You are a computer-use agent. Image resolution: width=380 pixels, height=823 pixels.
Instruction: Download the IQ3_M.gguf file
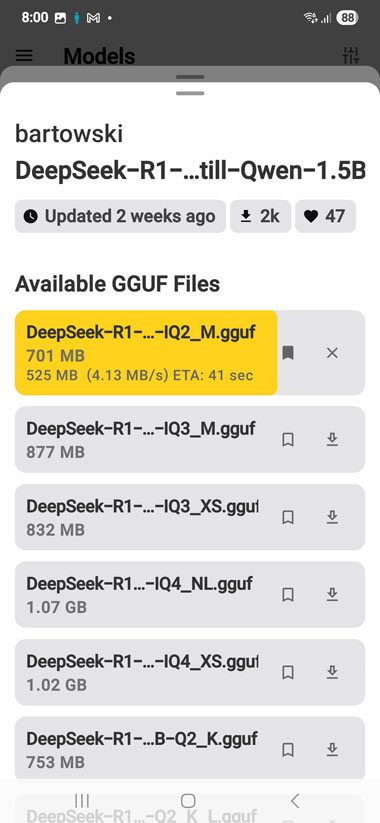332,440
